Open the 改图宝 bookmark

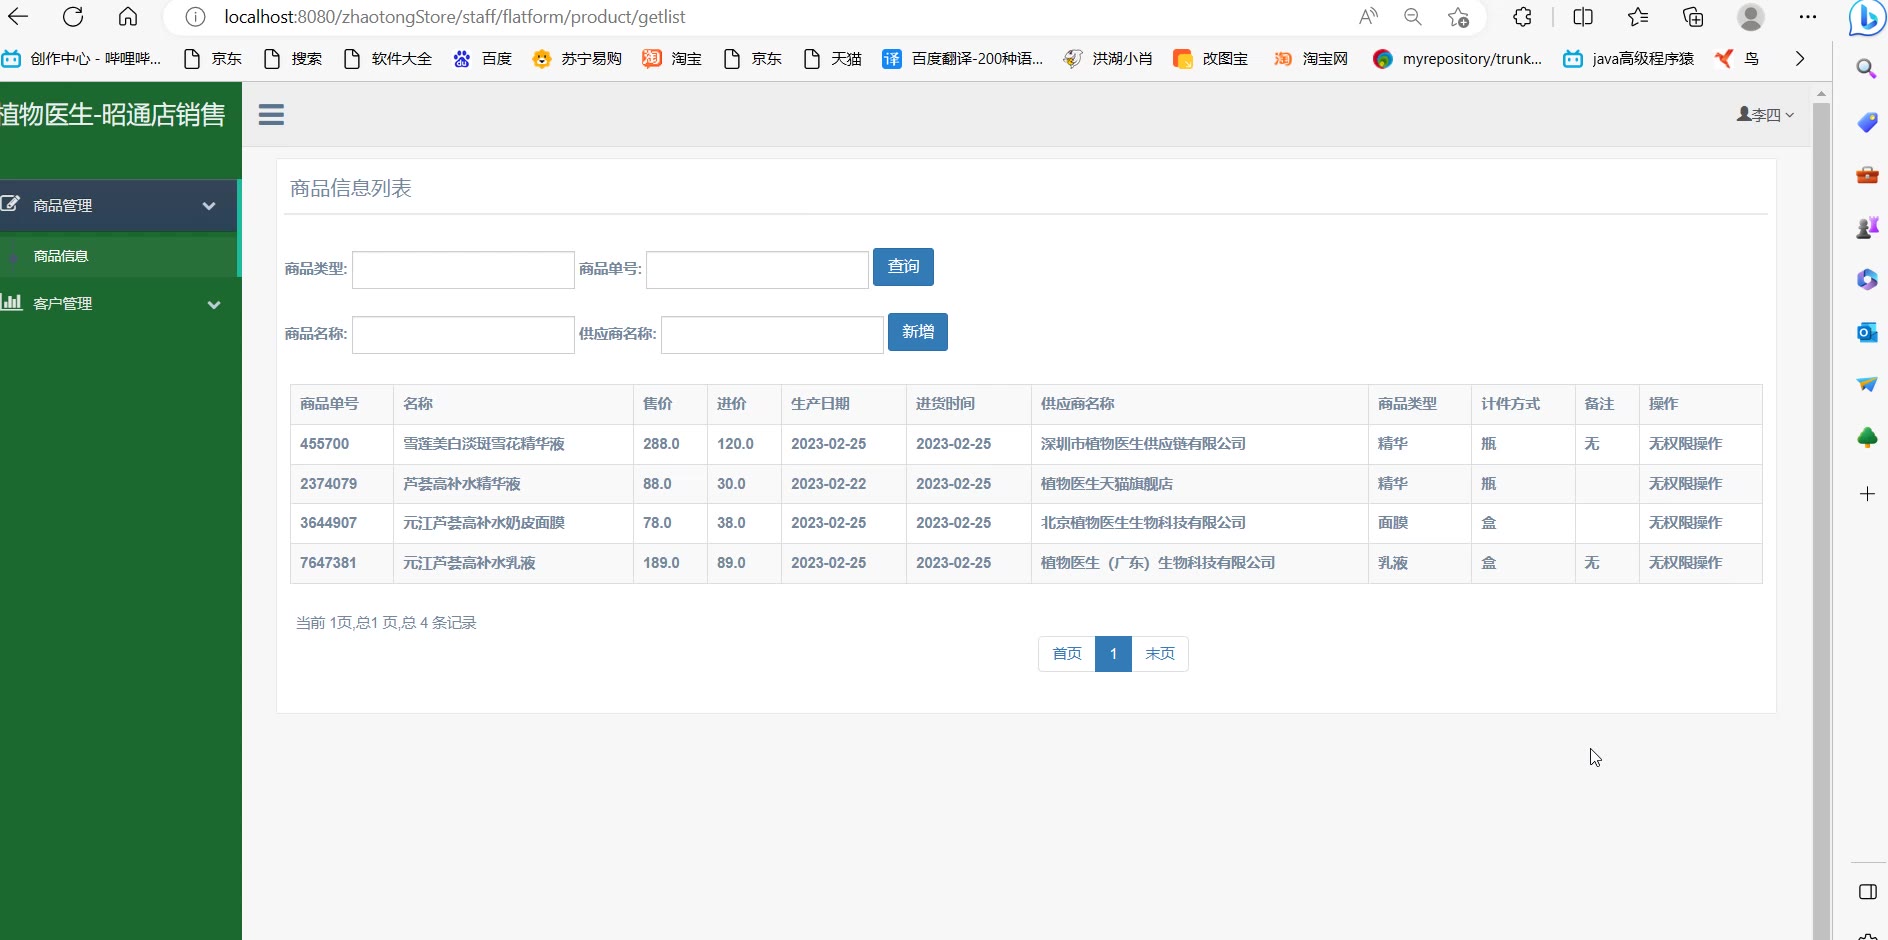pos(1211,59)
